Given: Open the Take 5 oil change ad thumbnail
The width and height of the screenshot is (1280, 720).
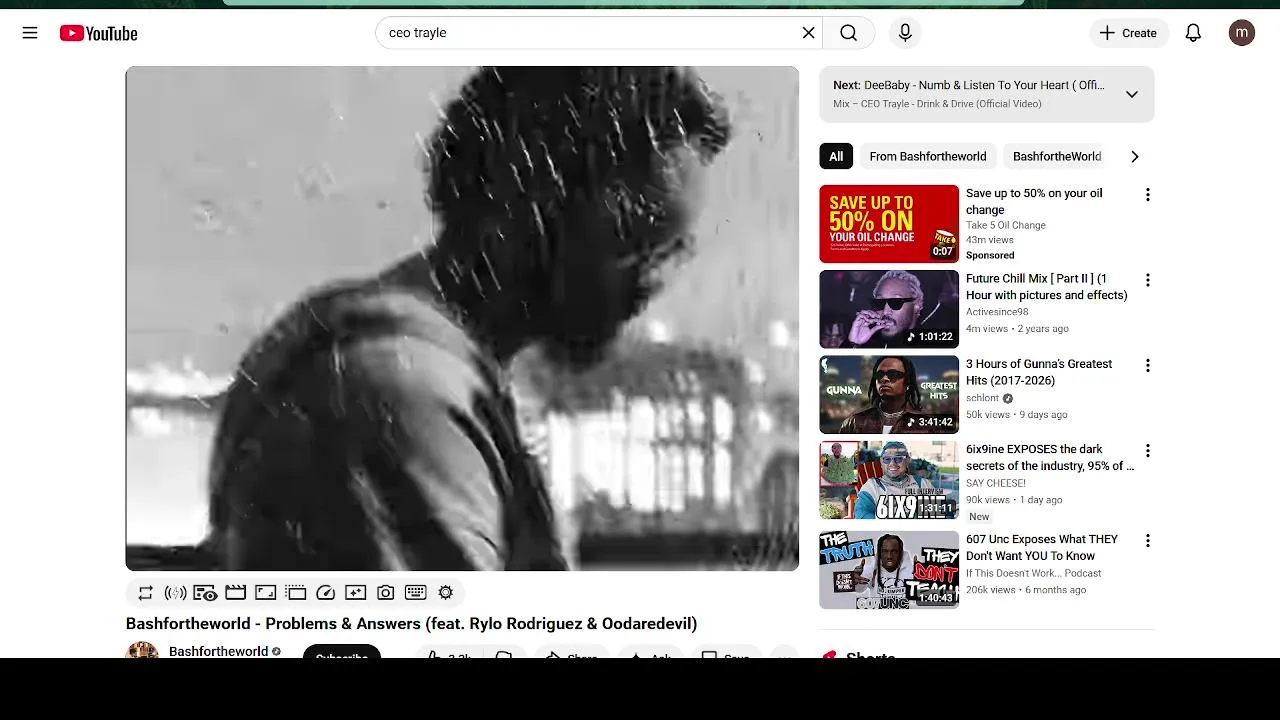Looking at the screenshot, I should (889, 224).
